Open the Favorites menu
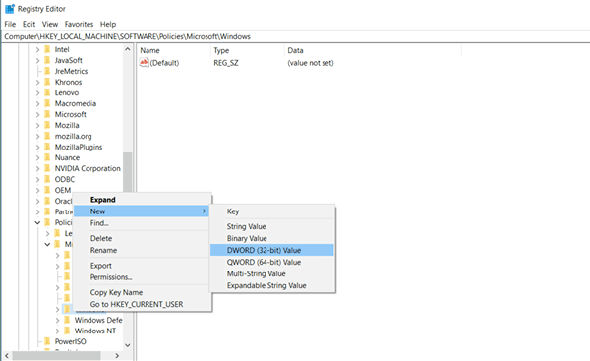This screenshot has width=590, height=361. (79, 24)
